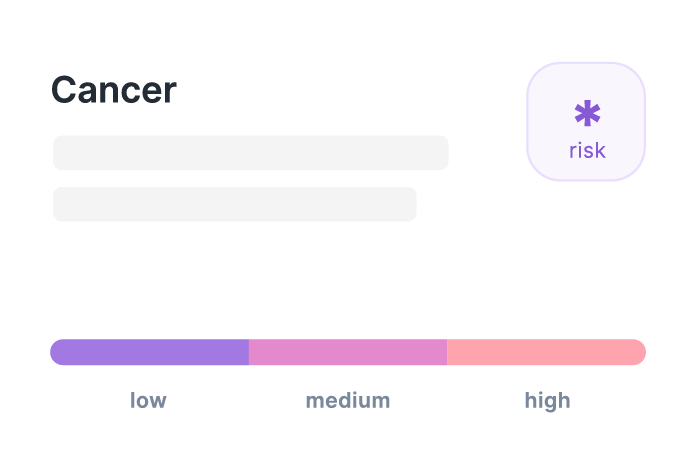This screenshot has height=476, width=699.
Task: Click the right end of the shorter placeholder
Action: point(410,204)
